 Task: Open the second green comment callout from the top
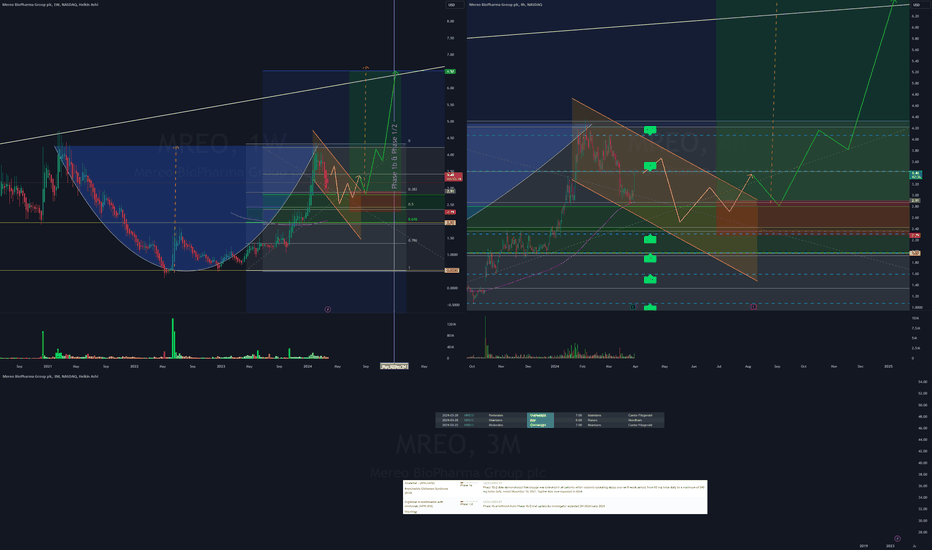[650, 166]
